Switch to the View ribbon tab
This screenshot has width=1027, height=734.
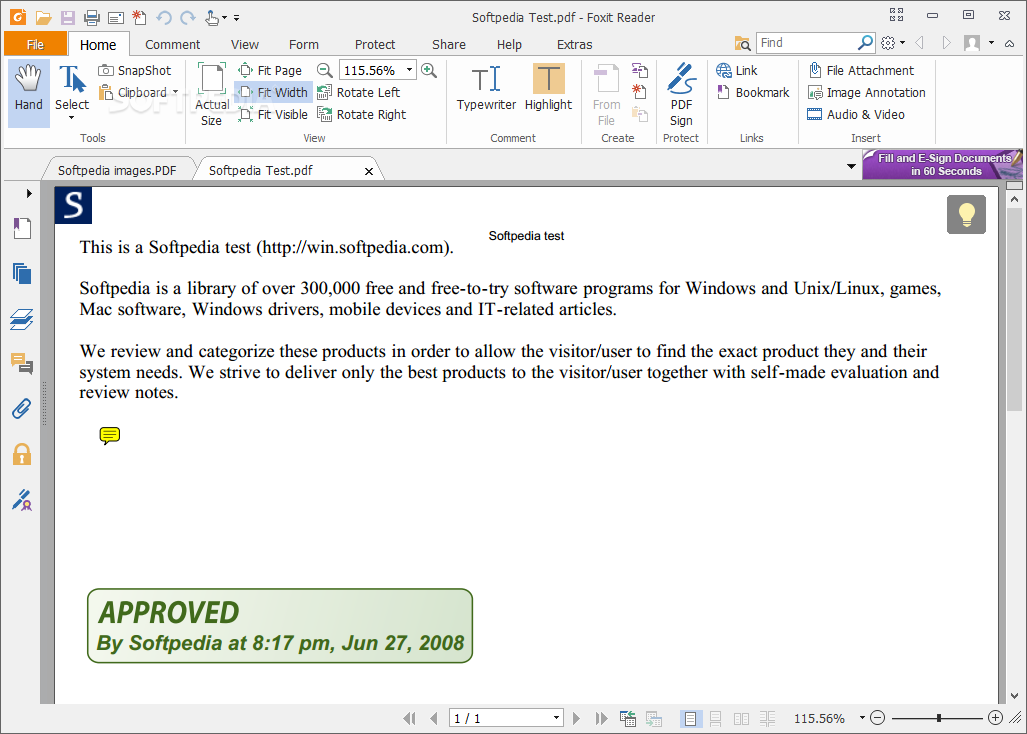pos(244,45)
